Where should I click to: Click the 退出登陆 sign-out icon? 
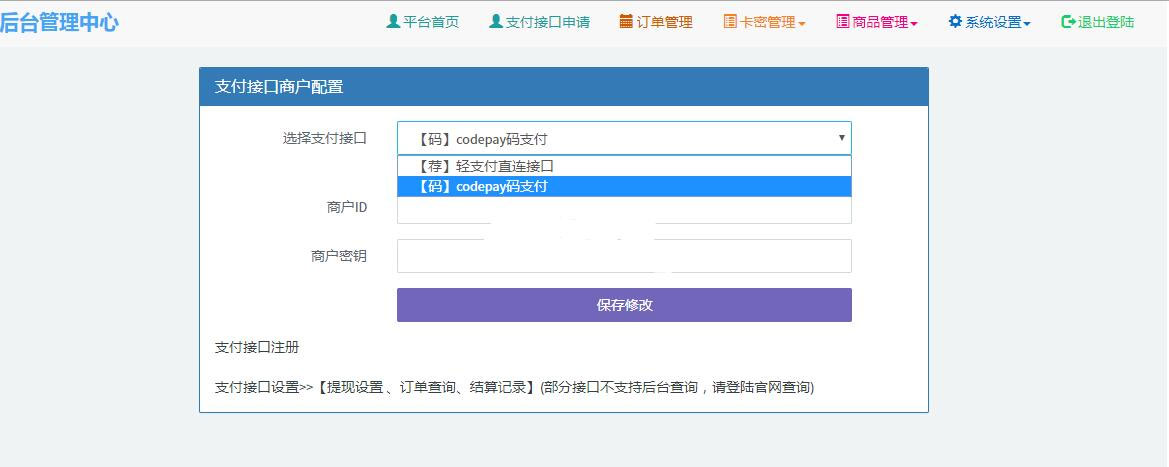[x=1068, y=22]
